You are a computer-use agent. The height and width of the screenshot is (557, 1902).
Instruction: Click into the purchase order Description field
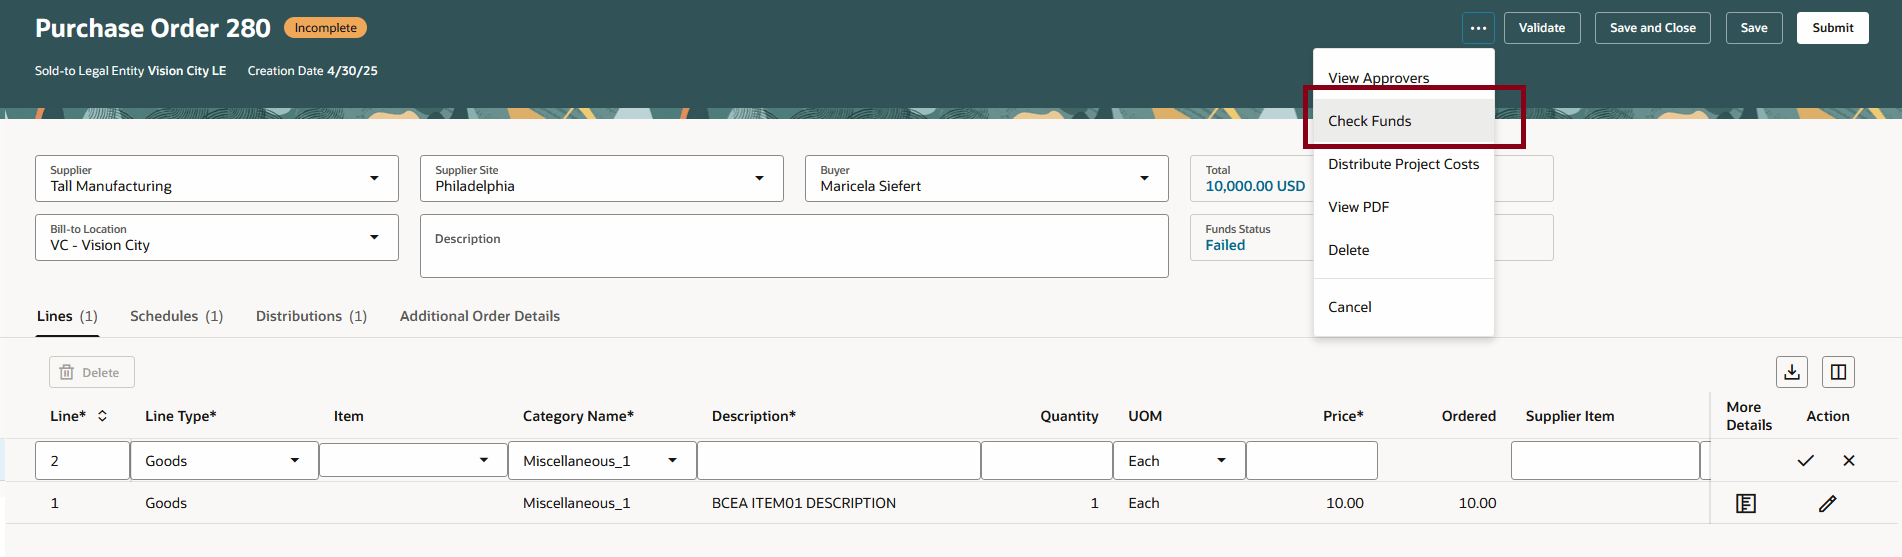point(794,246)
